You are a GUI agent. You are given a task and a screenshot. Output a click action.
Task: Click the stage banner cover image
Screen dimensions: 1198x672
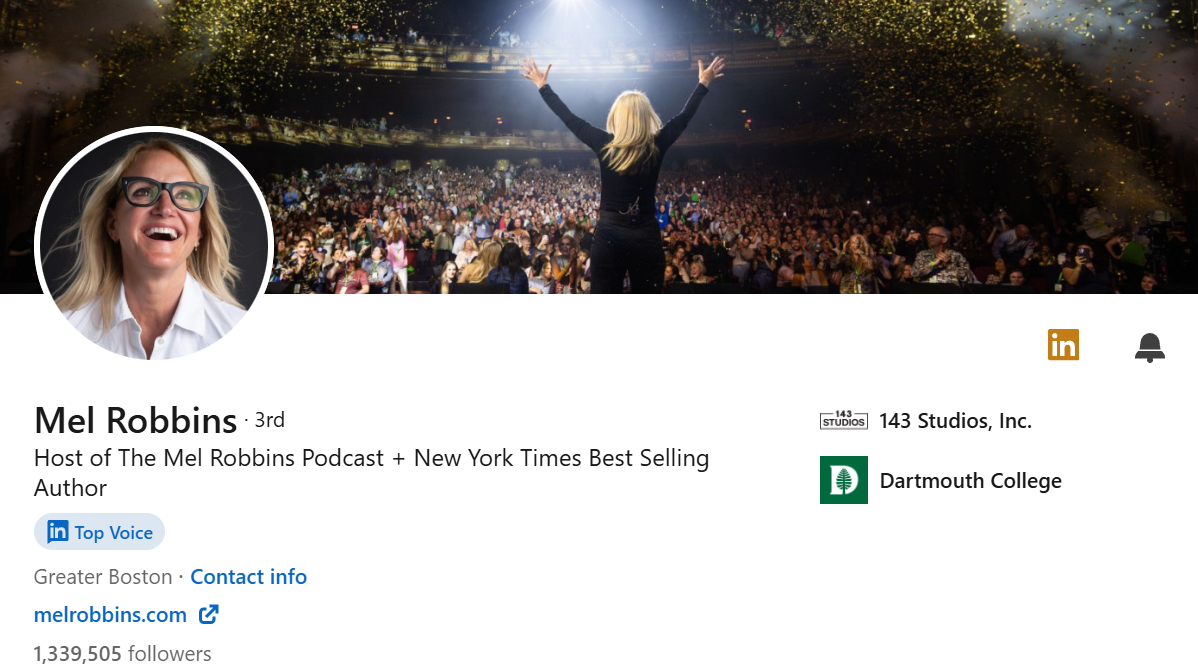point(599,150)
